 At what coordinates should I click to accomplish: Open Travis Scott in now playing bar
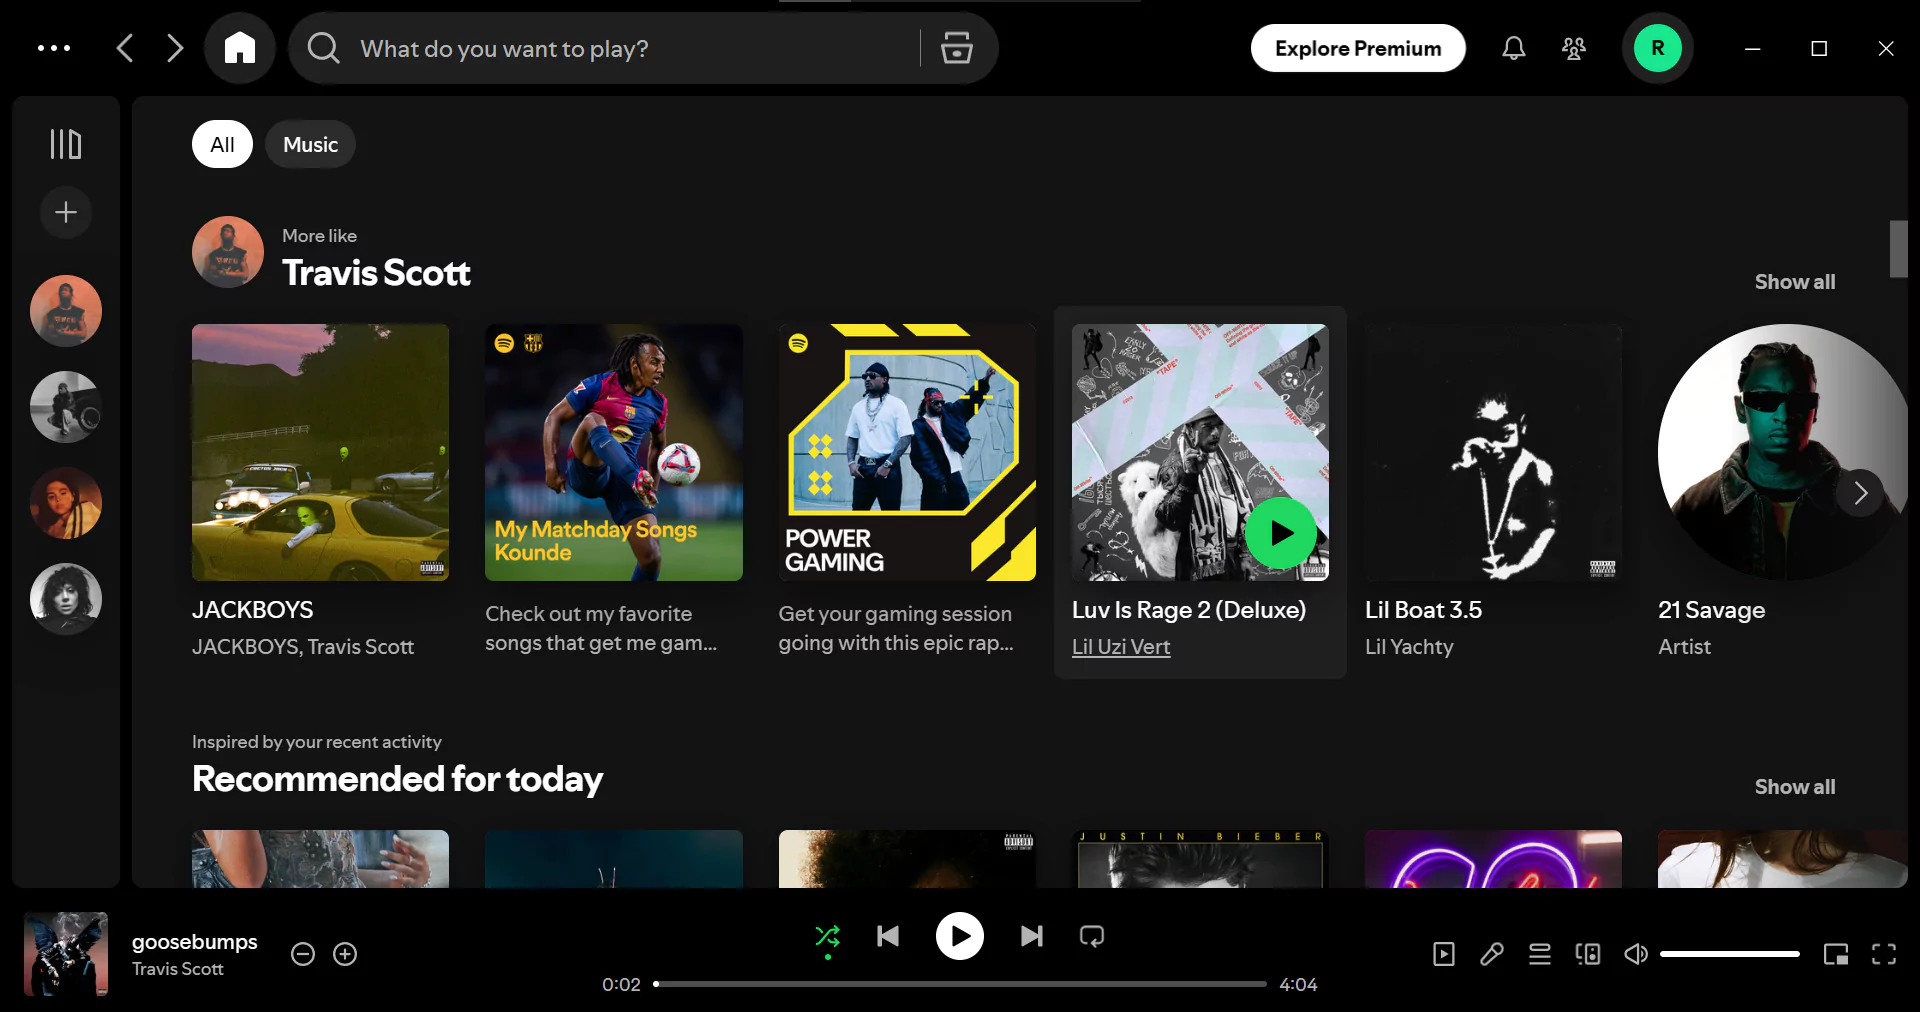178,969
